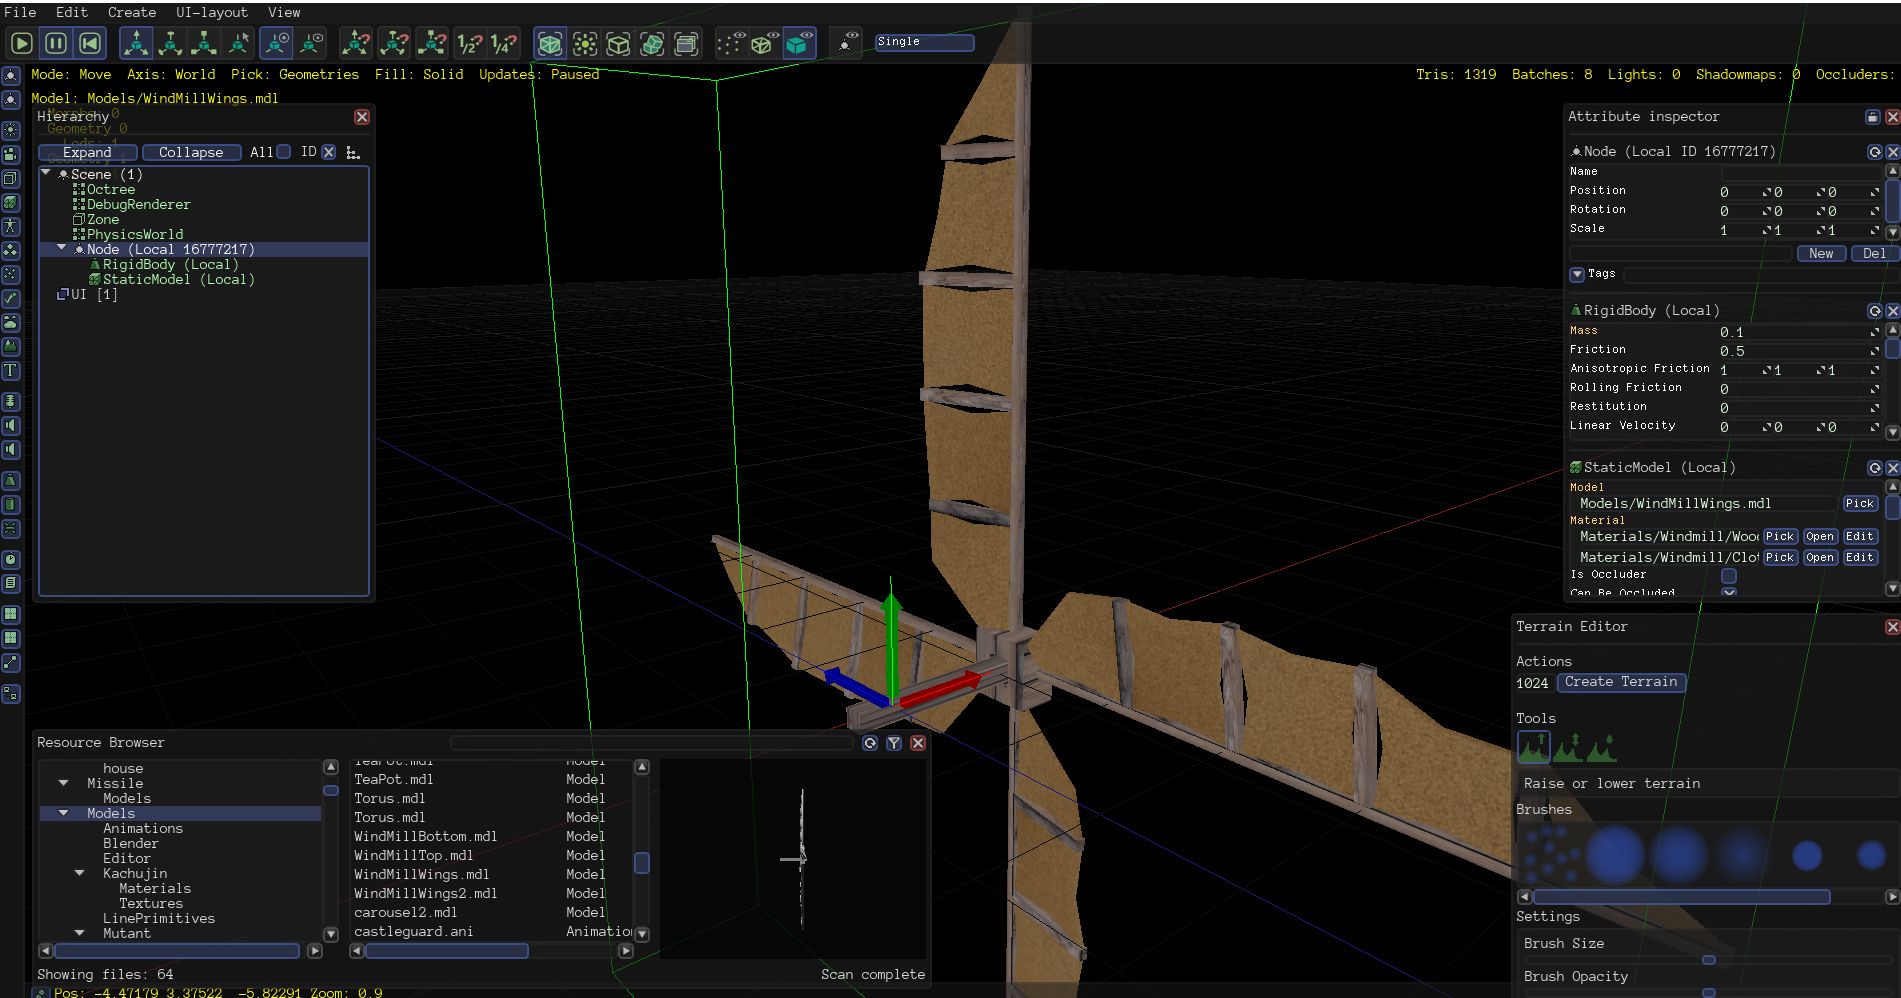Set fill mode to wireframe
This screenshot has width=1901, height=998.
[764, 43]
